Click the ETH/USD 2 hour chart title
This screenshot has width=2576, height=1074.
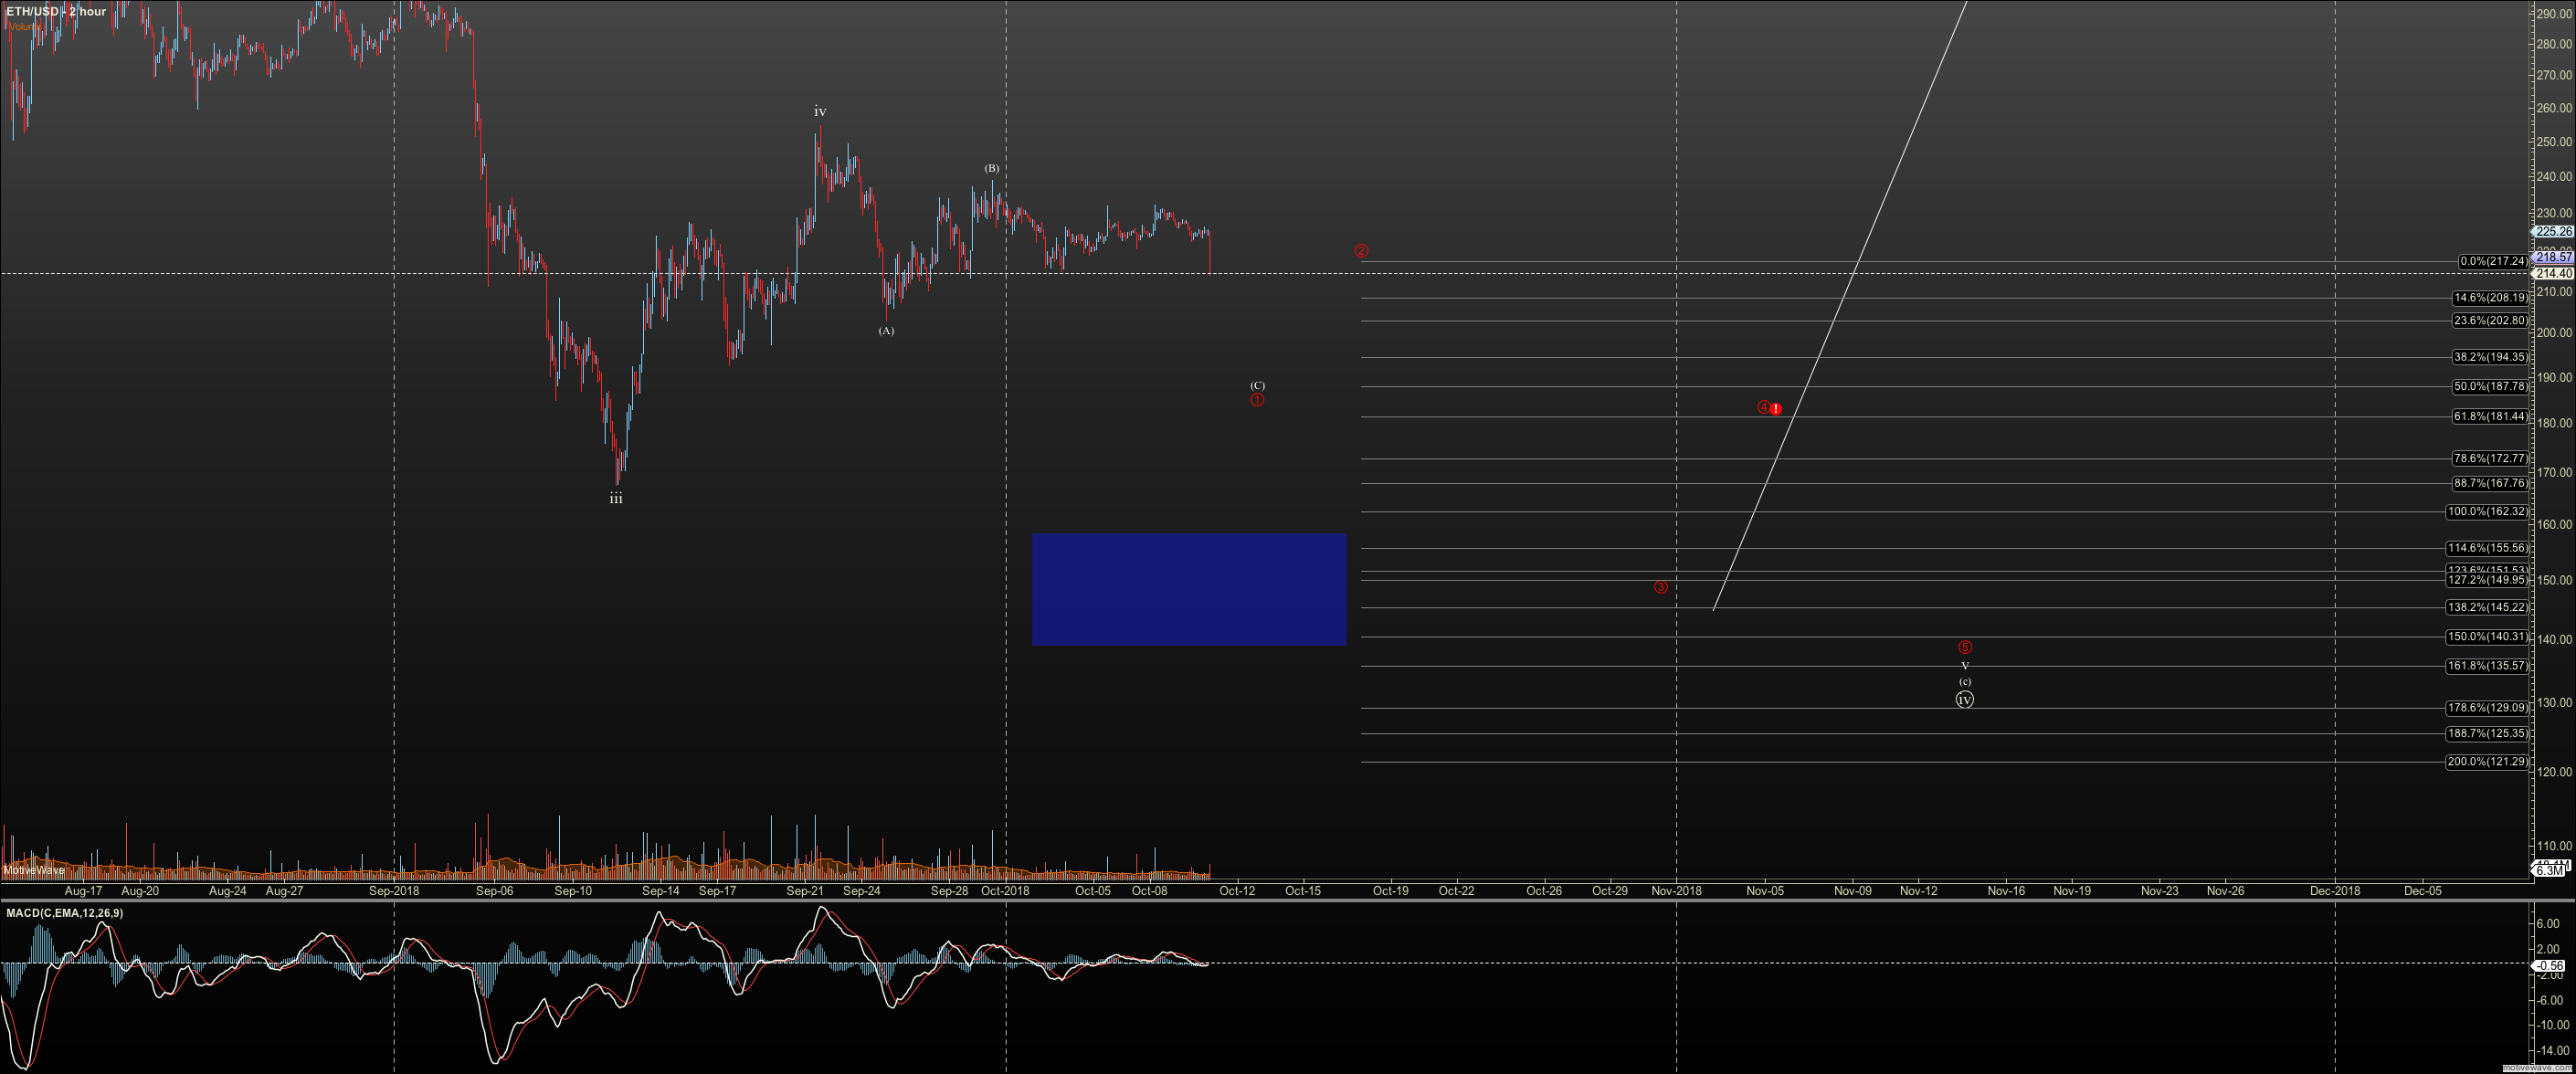pos(56,11)
